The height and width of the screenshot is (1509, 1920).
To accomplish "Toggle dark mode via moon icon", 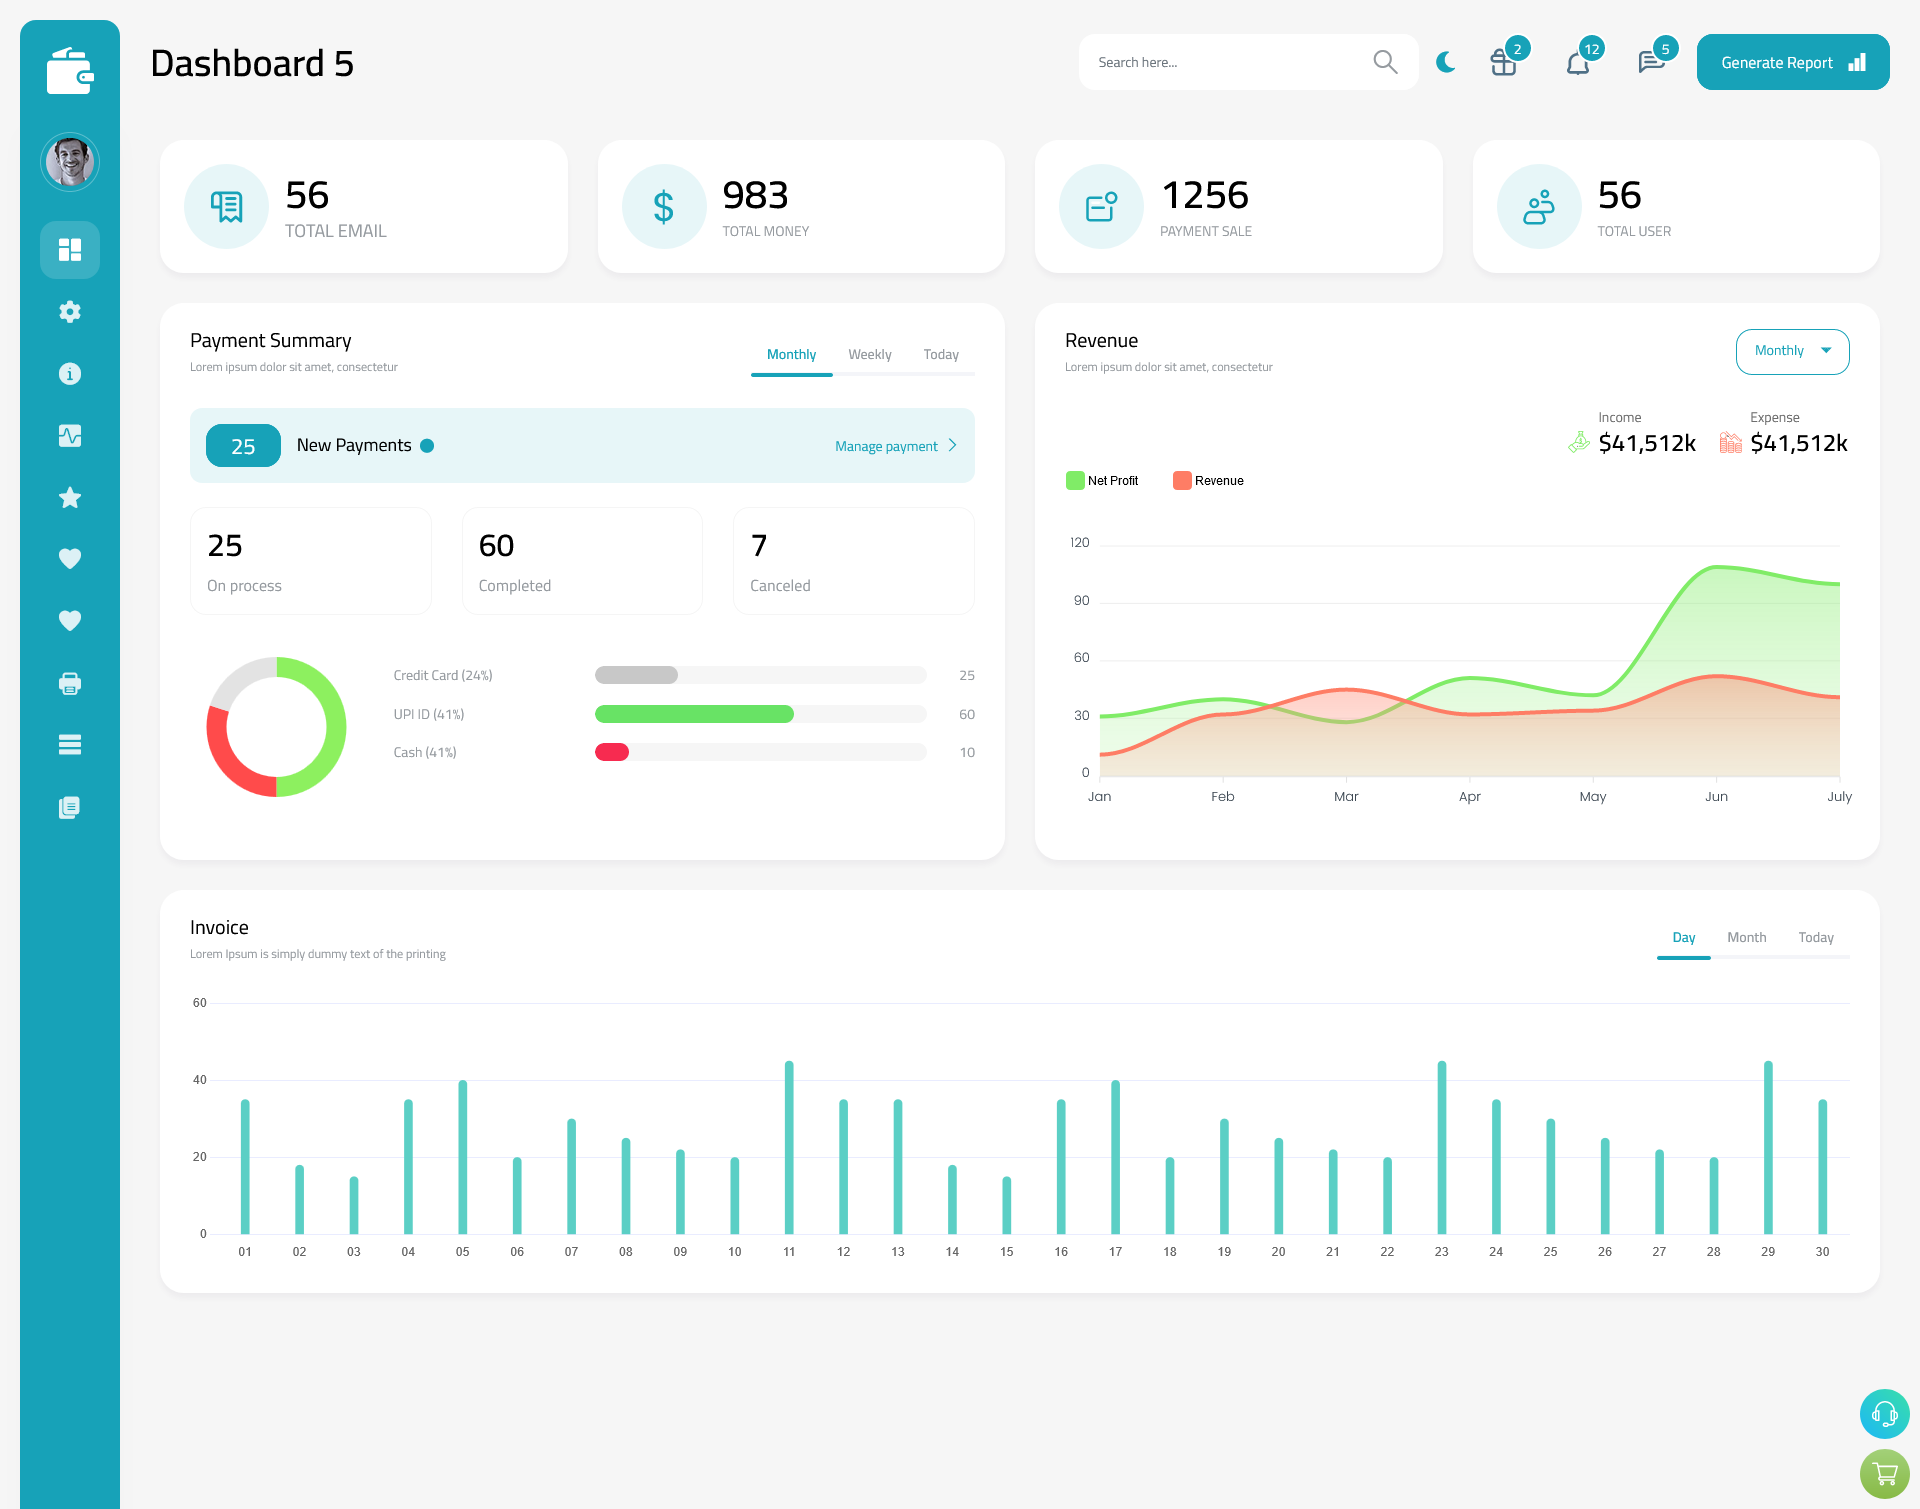I will coord(1445,61).
